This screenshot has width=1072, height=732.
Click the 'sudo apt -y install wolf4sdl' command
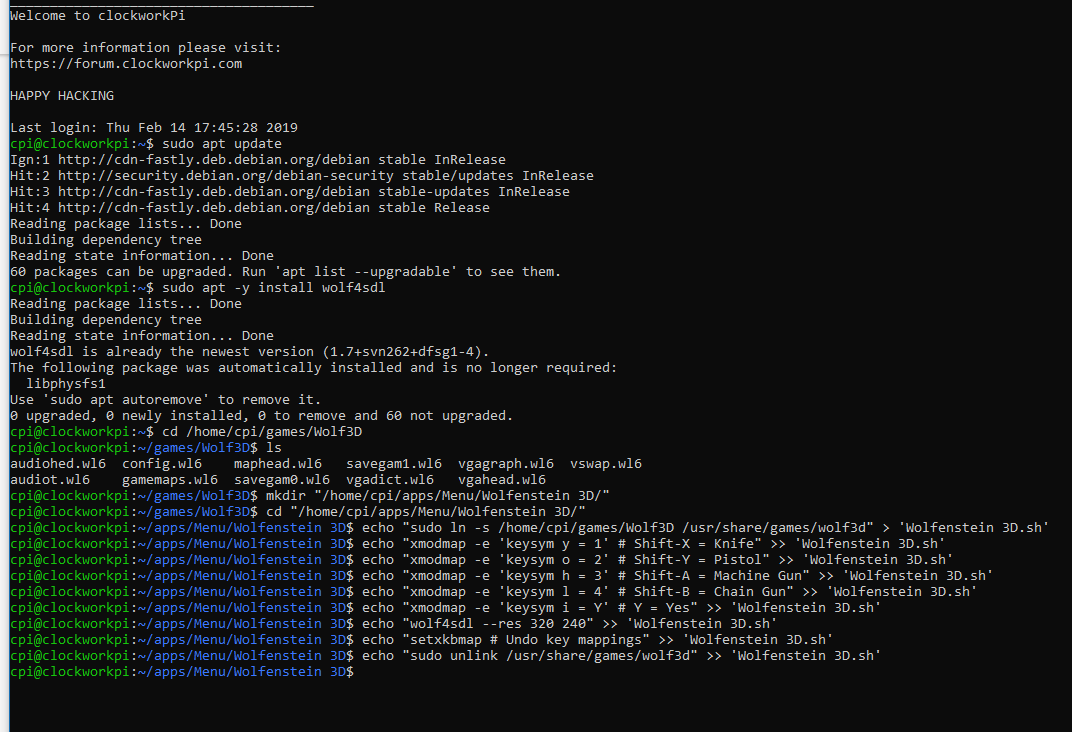click(x=273, y=288)
